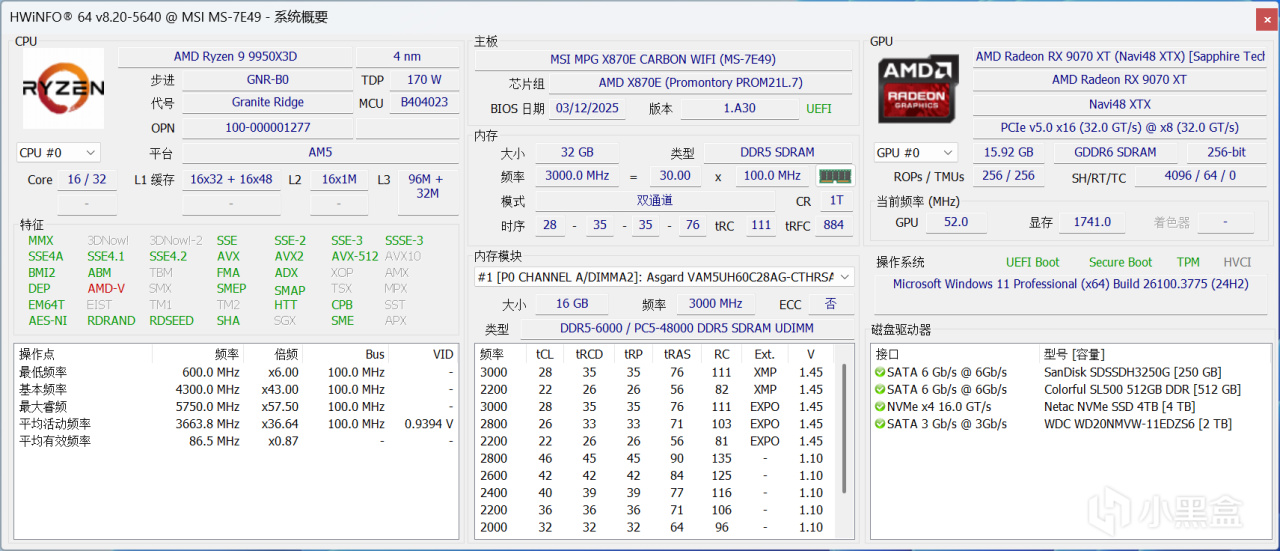This screenshot has width=1280, height=551.
Task: Click the red AMD-V feature flag
Action: pos(106,289)
